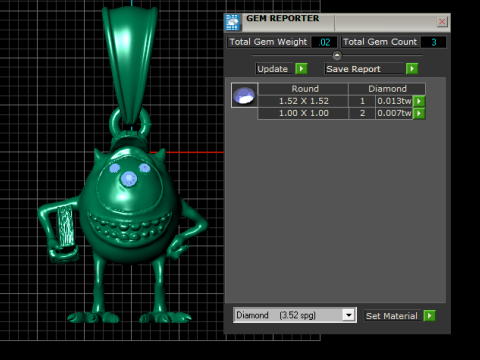Click the Set Material button label
The height and width of the screenshot is (360, 480).
pyautogui.click(x=392, y=316)
